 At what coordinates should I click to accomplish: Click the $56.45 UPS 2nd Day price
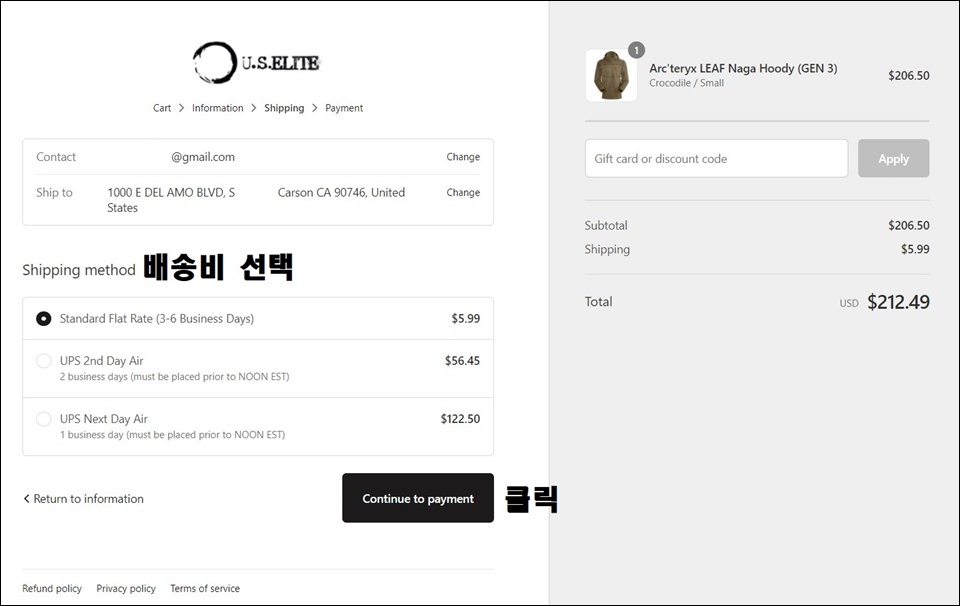[x=462, y=361]
